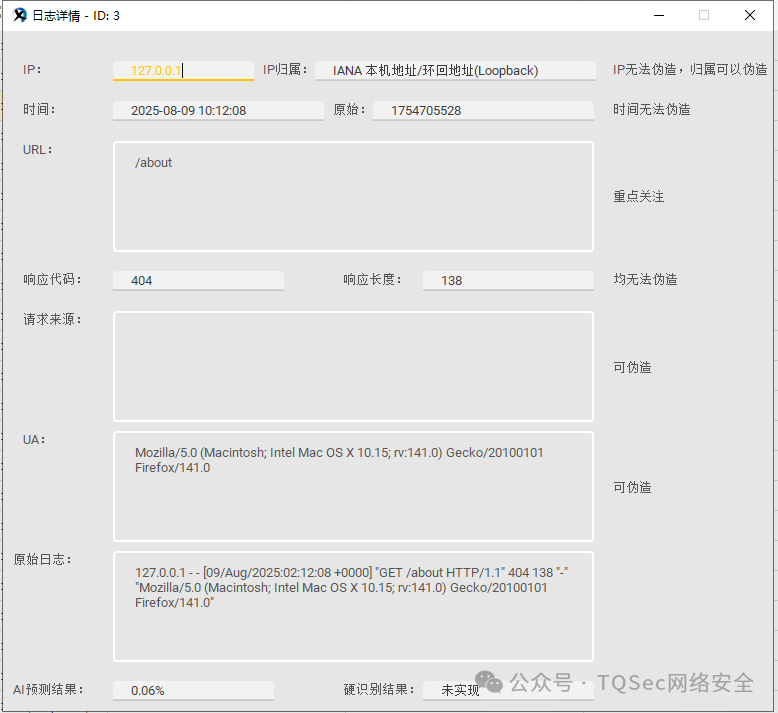The height and width of the screenshot is (713, 778).
Task: Click the maximize button in the title bar
Action: tap(704, 15)
